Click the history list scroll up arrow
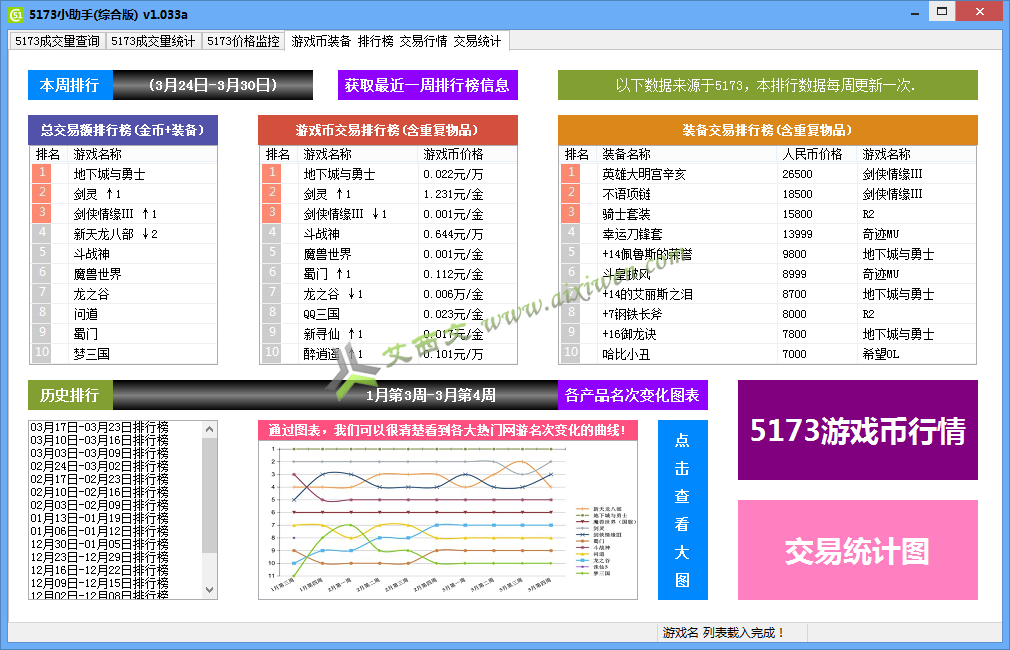The image size is (1010, 650). (209, 429)
